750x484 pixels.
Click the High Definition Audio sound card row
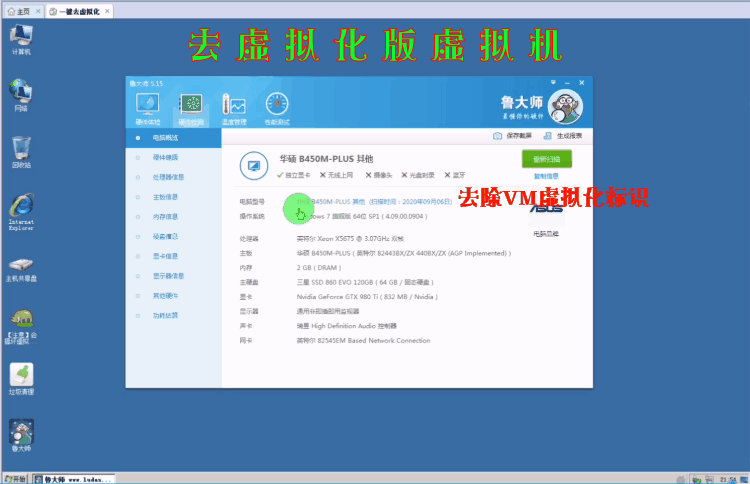click(x=347, y=326)
